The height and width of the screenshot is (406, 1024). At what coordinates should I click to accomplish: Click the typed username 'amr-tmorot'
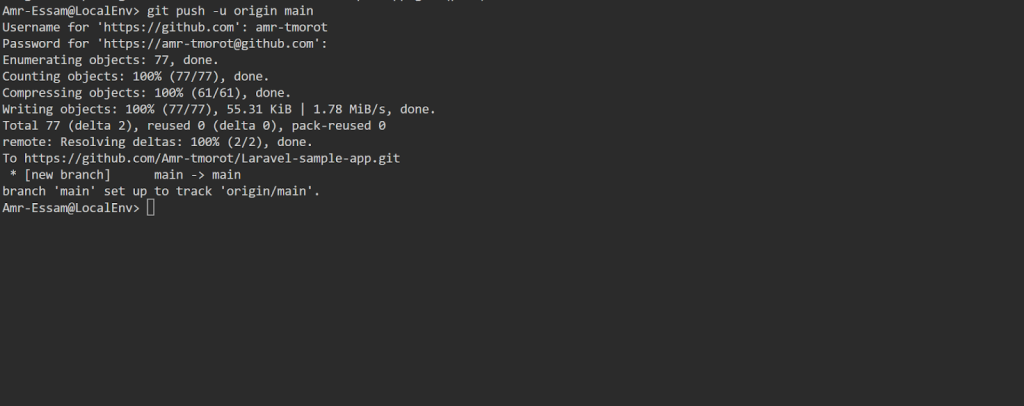point(292,27)
